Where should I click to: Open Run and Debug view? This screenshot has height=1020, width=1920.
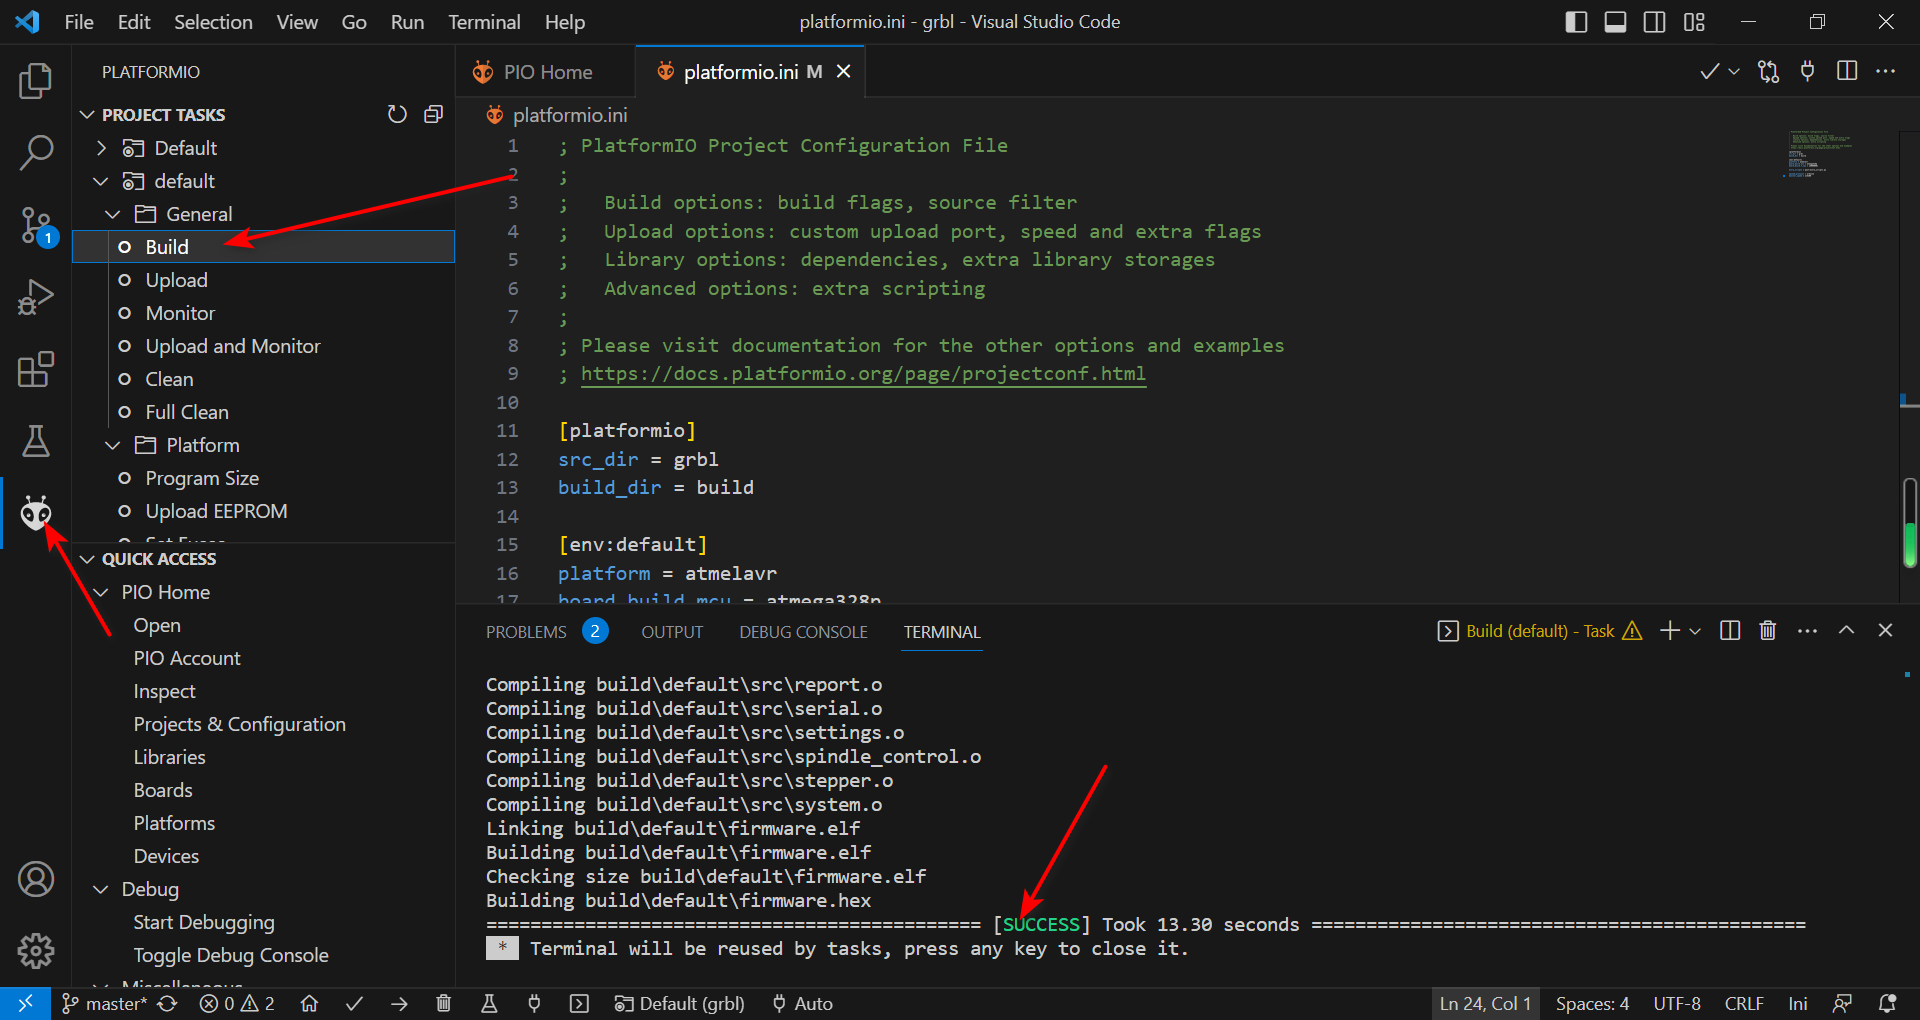pyautogui.click(x=36, y=297)
